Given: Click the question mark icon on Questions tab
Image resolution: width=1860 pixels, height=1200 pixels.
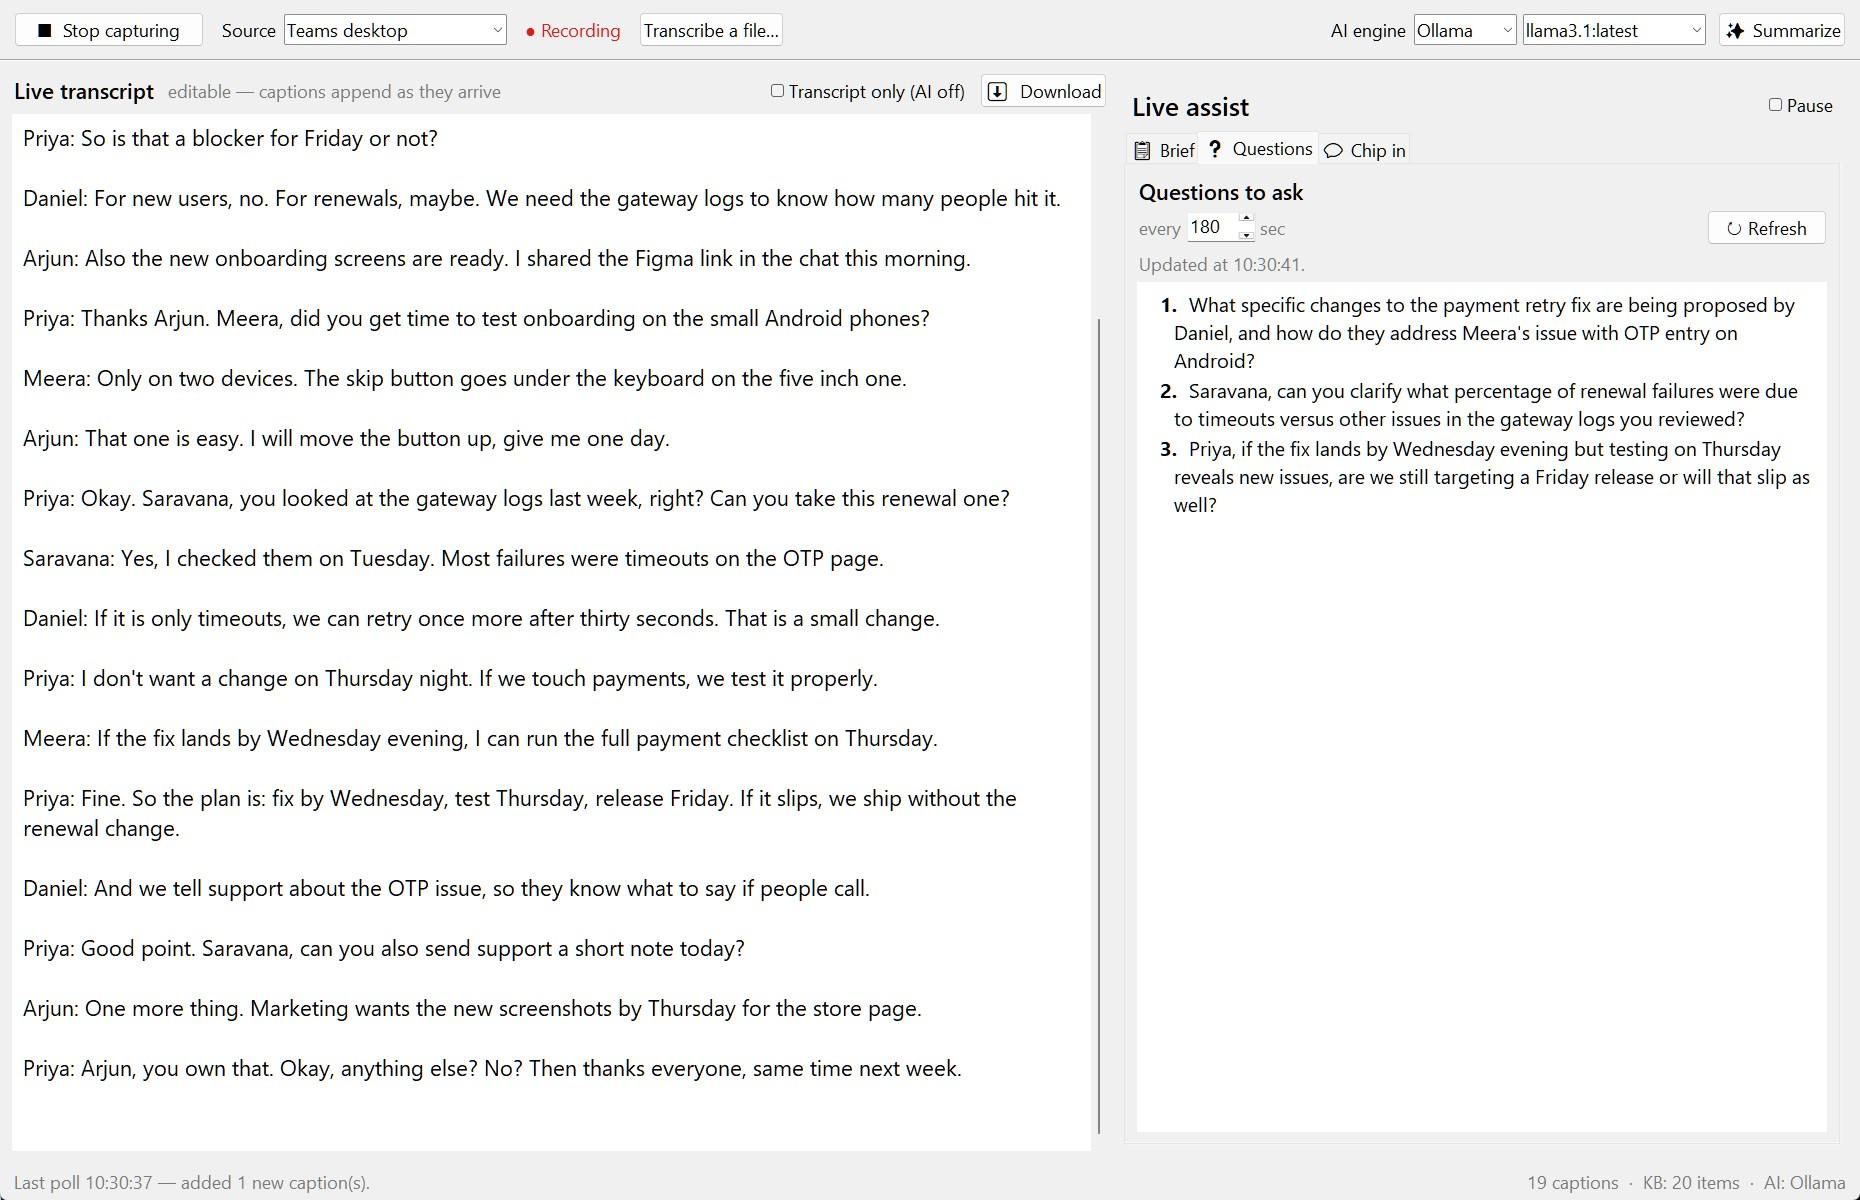Looking at the screenshot, I should [1215, 149].
